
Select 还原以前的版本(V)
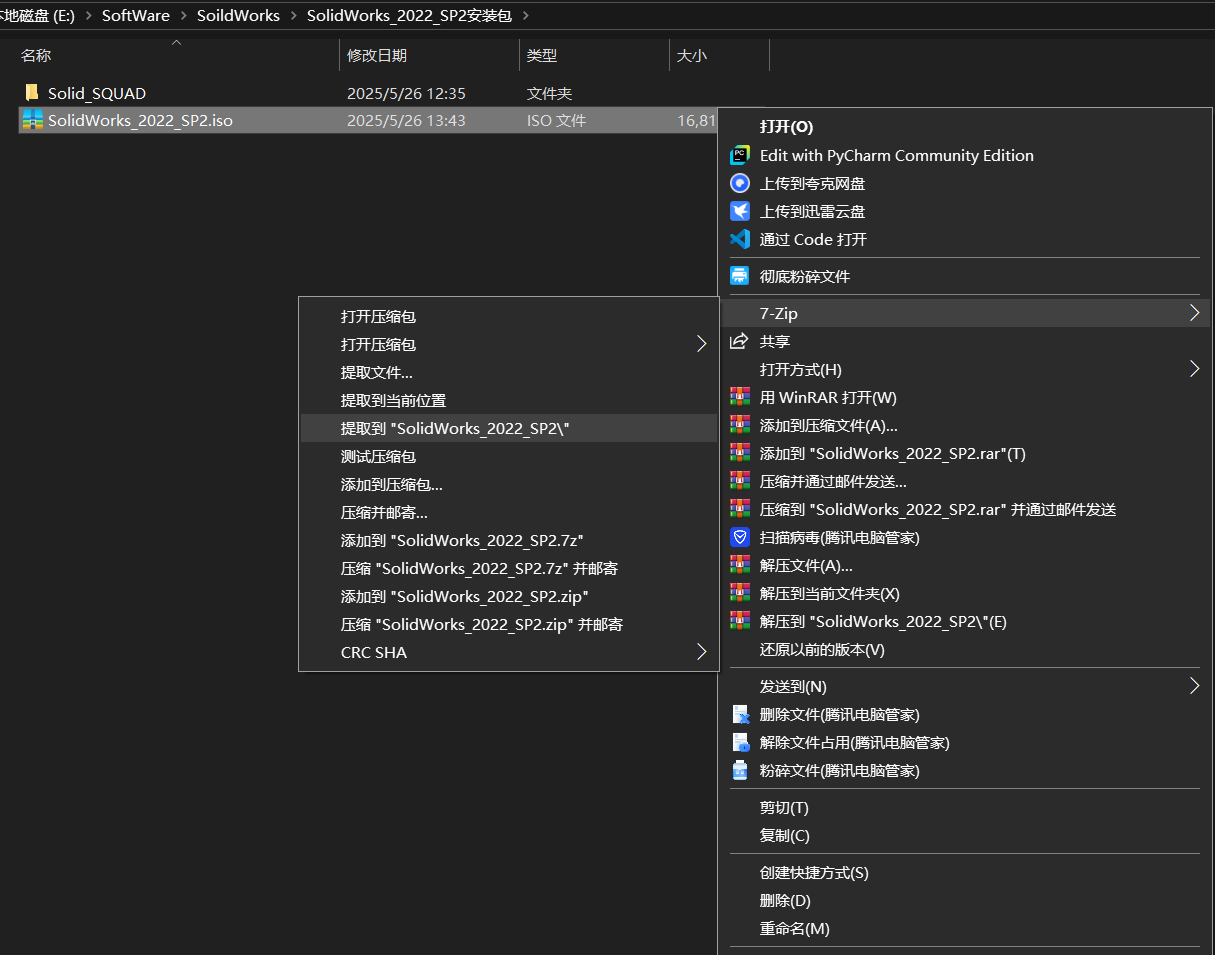coord(965,649)
